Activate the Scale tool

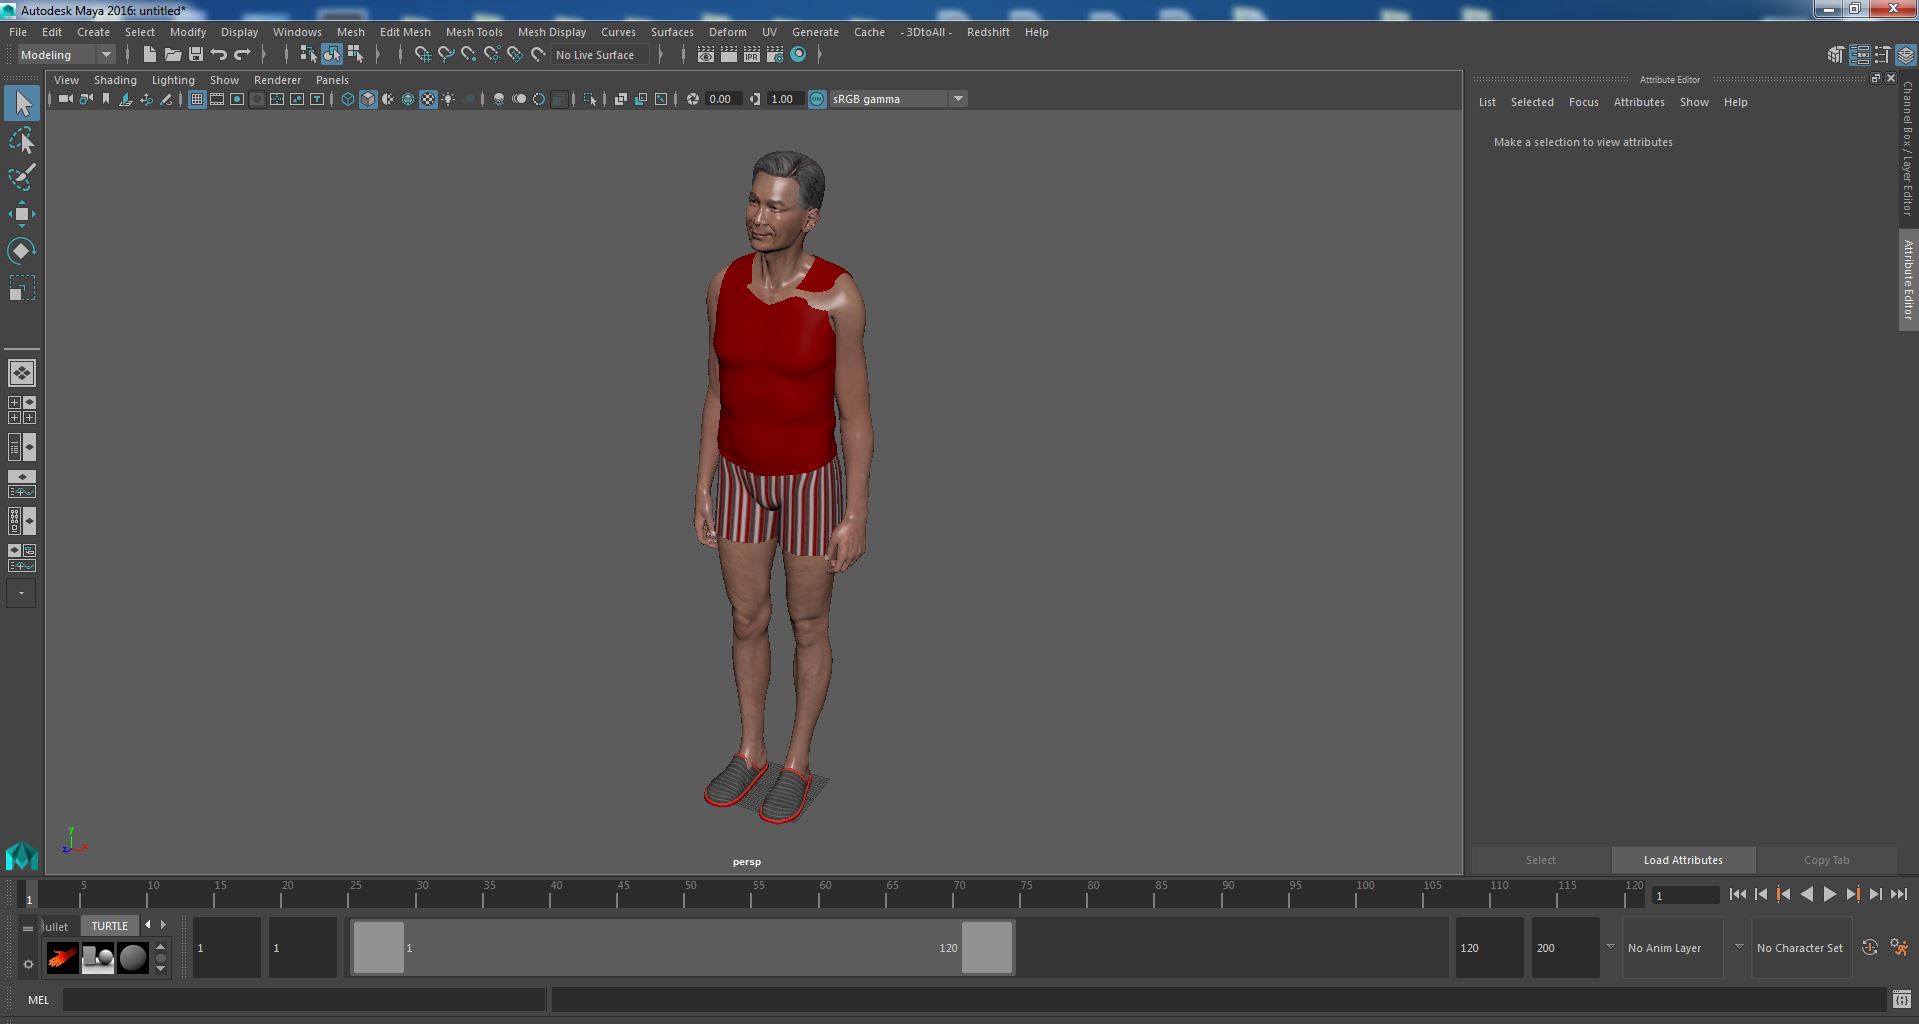pos(22,288)
